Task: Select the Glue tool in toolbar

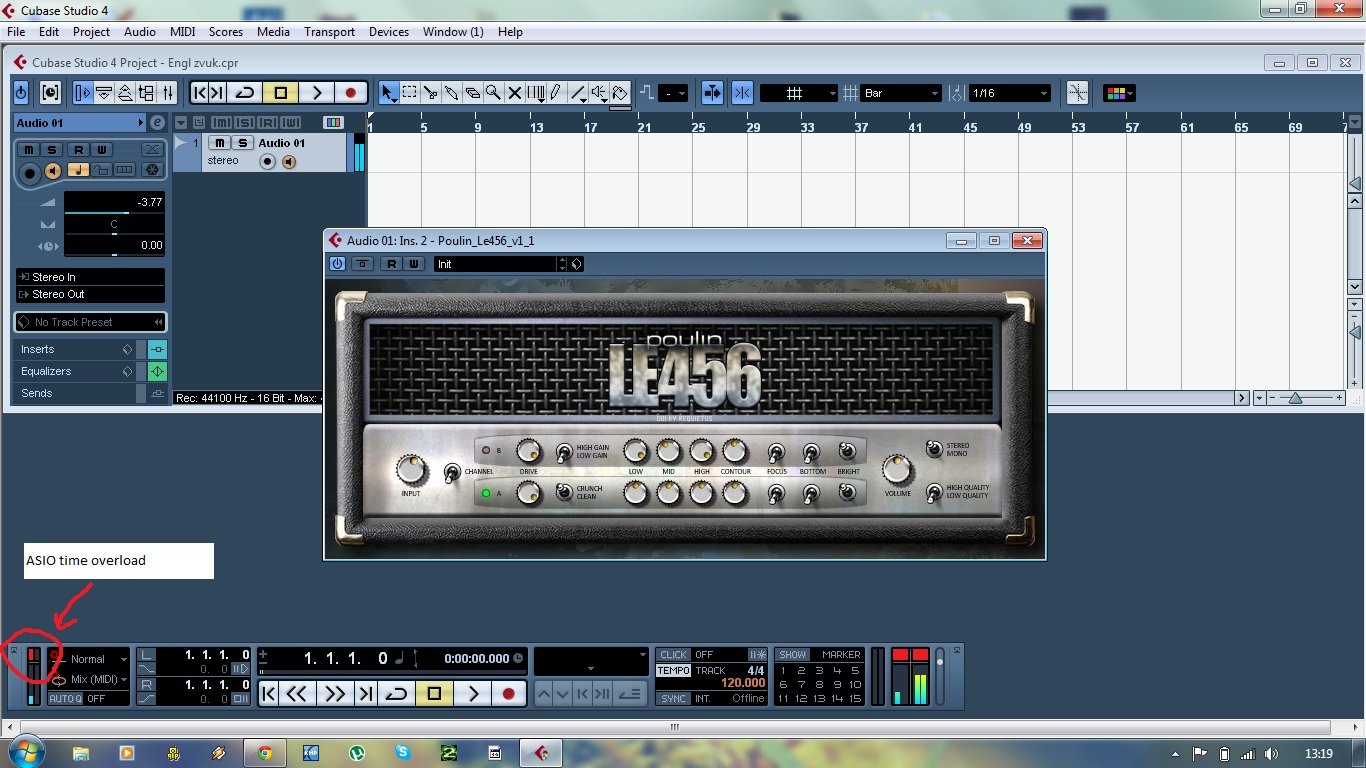Action: (452, 93)
